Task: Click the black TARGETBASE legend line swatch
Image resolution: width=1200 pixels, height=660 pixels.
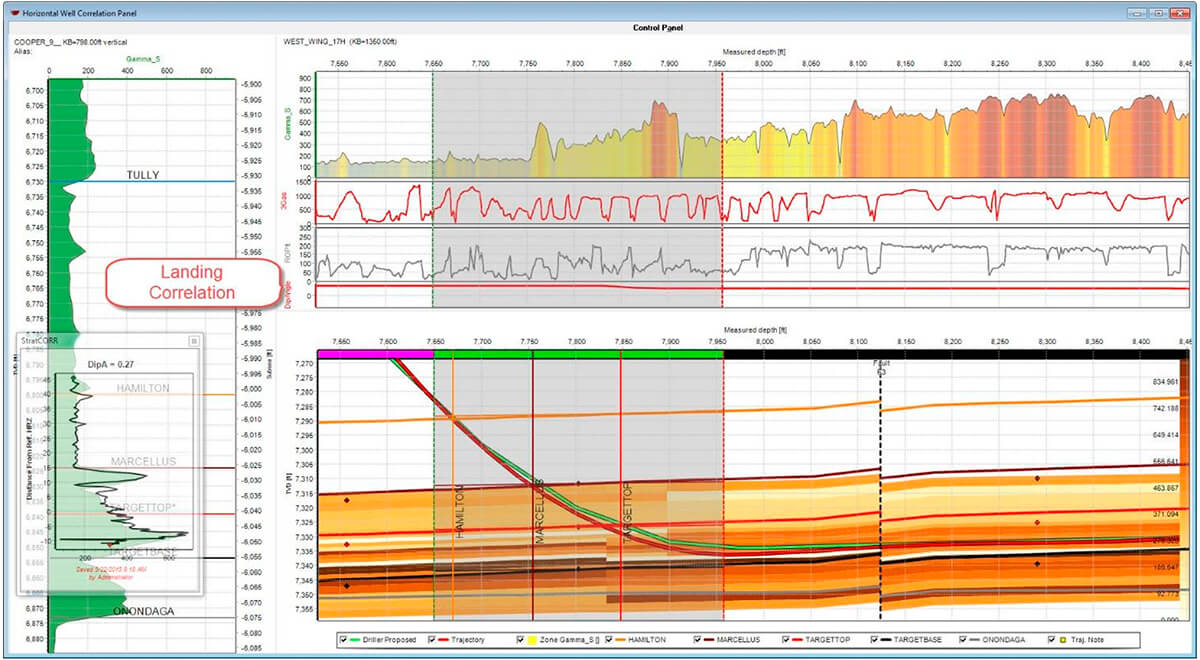Action: (885, 640)
